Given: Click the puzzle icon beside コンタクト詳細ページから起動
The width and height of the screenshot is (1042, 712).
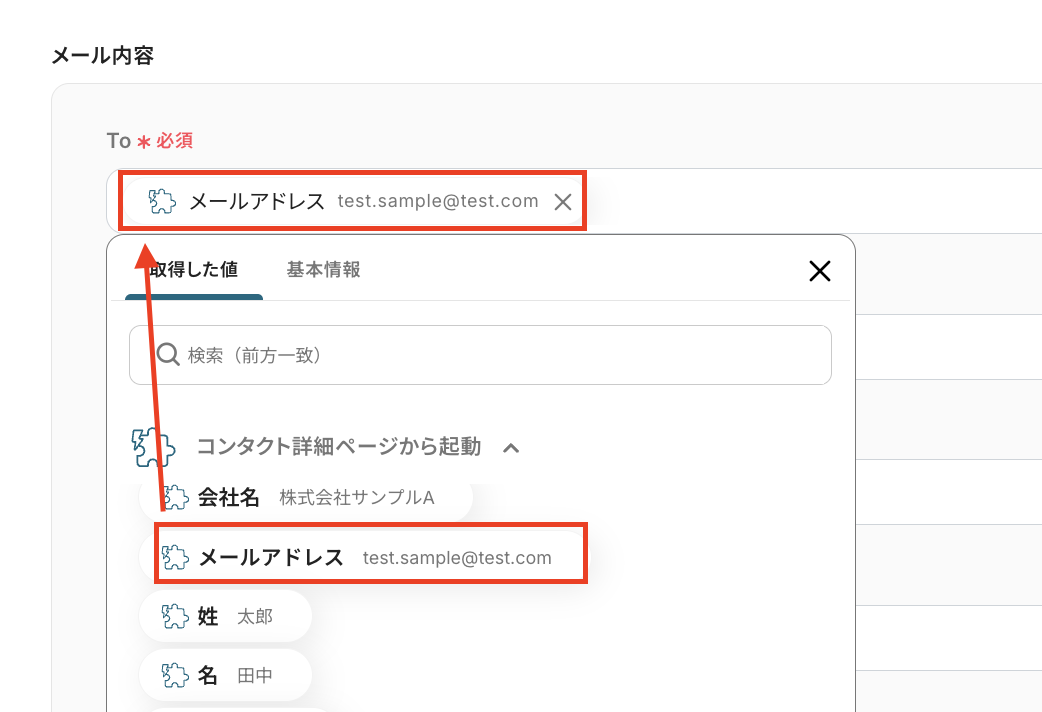Looking at the screenshot, I should pyautogui.click(x=154, y=447).
